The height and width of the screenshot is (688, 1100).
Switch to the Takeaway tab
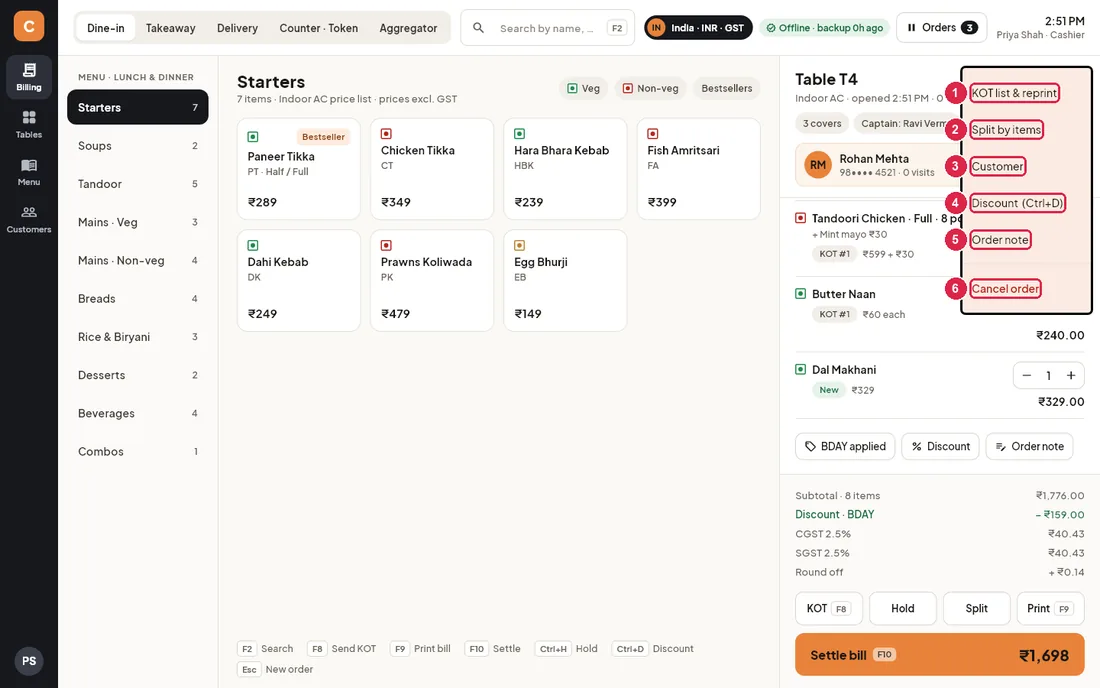coord(170,28)
